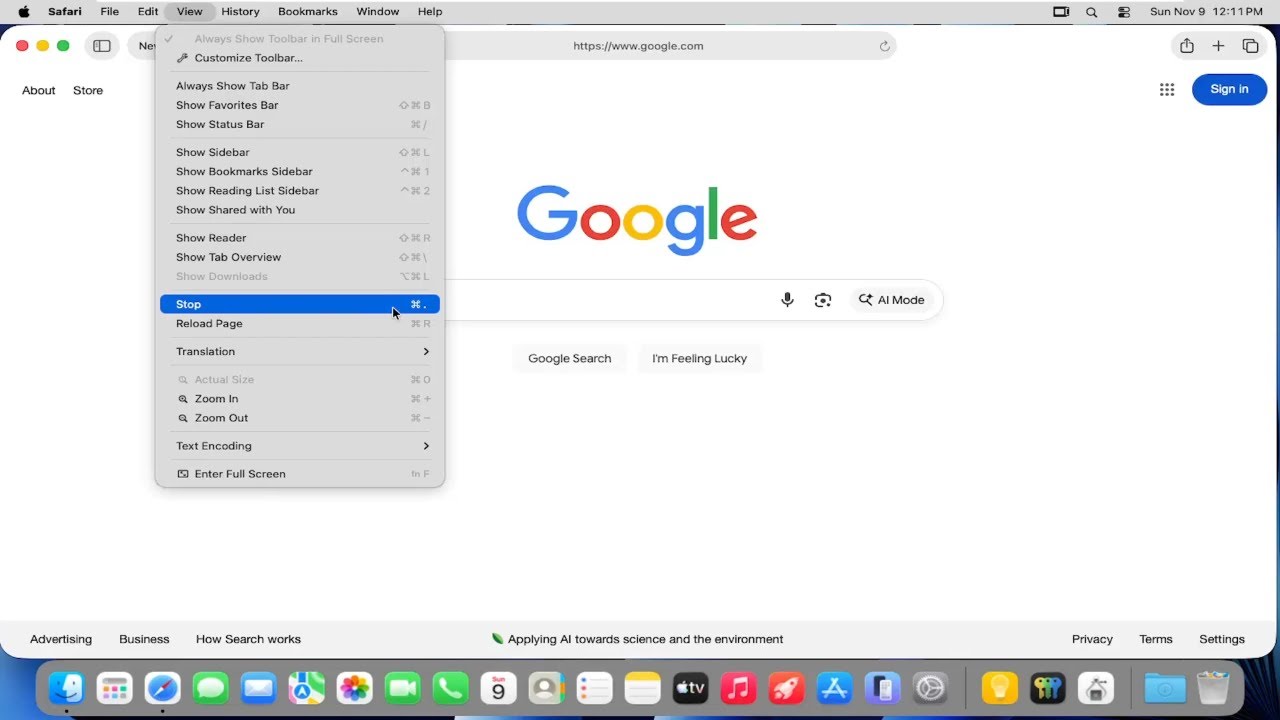Open Launchpad from the Dock
The image size is (1280, 720).
coord(115,688)
